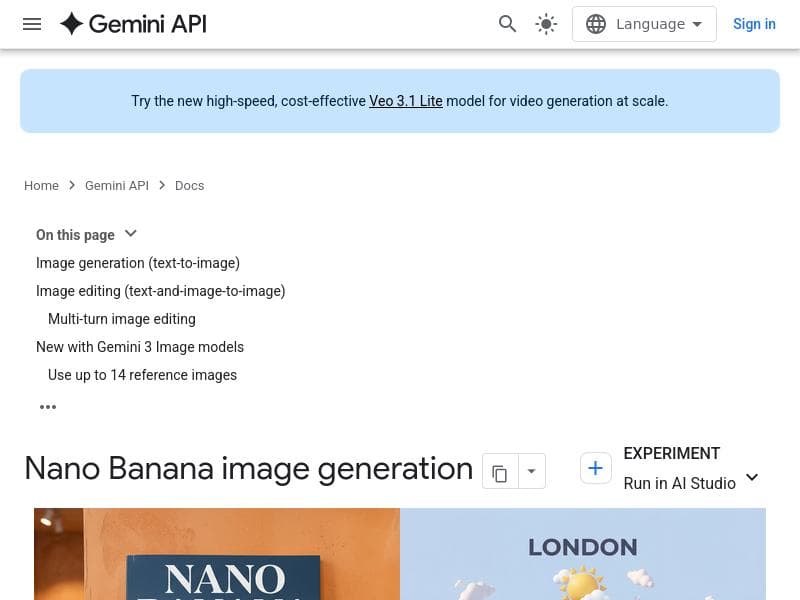Open the Veo 3.1 Lite link
Screen dimensions: 800x600
point(406,101)
